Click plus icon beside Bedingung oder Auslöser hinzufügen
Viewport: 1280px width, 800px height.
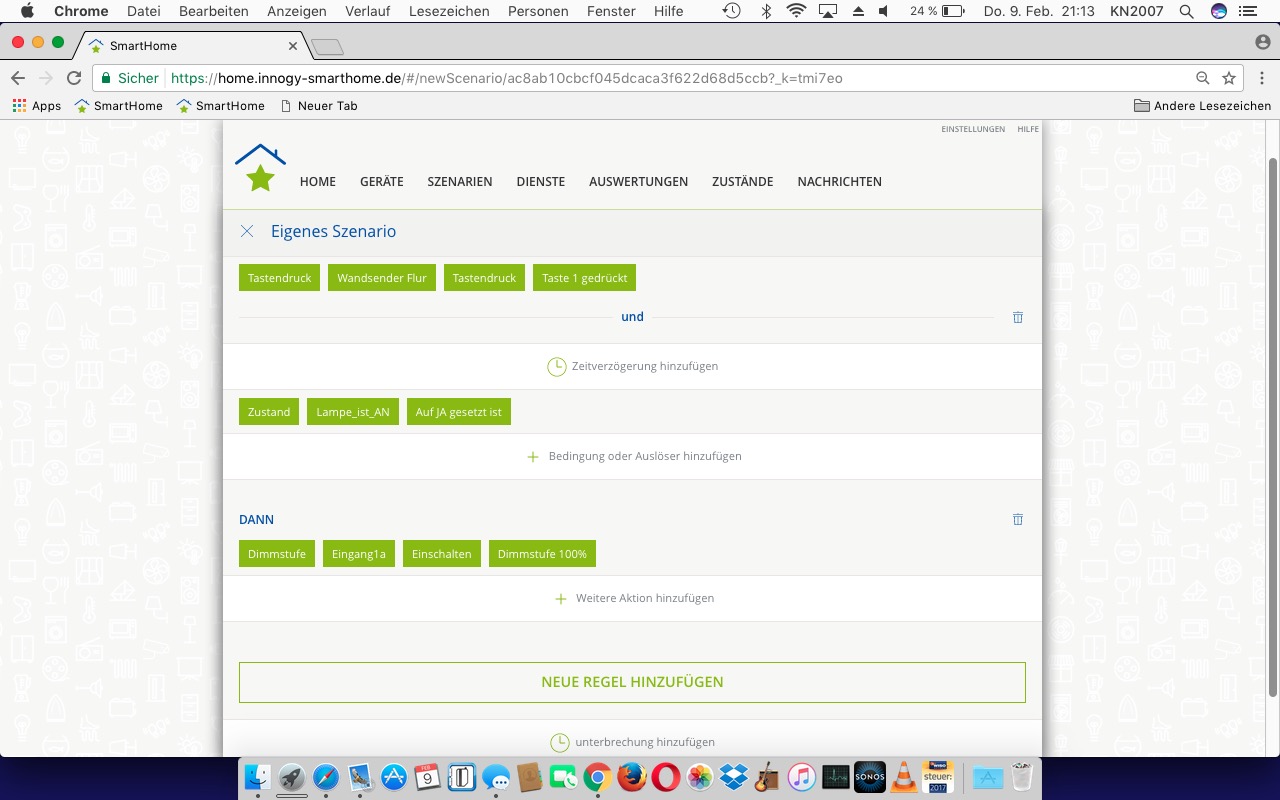533,456
